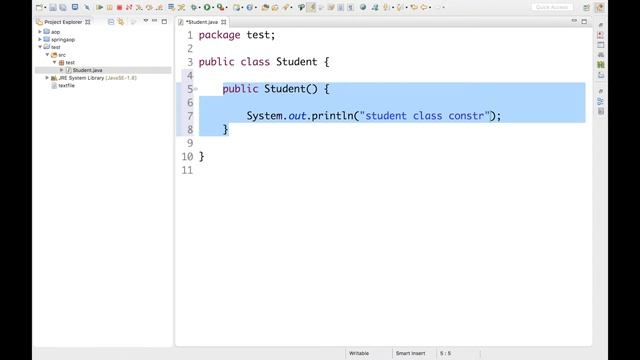Viewport: 640px width, 360px height.
Task: Click the Suspend debug icon
Action: (x=109, y=7)
